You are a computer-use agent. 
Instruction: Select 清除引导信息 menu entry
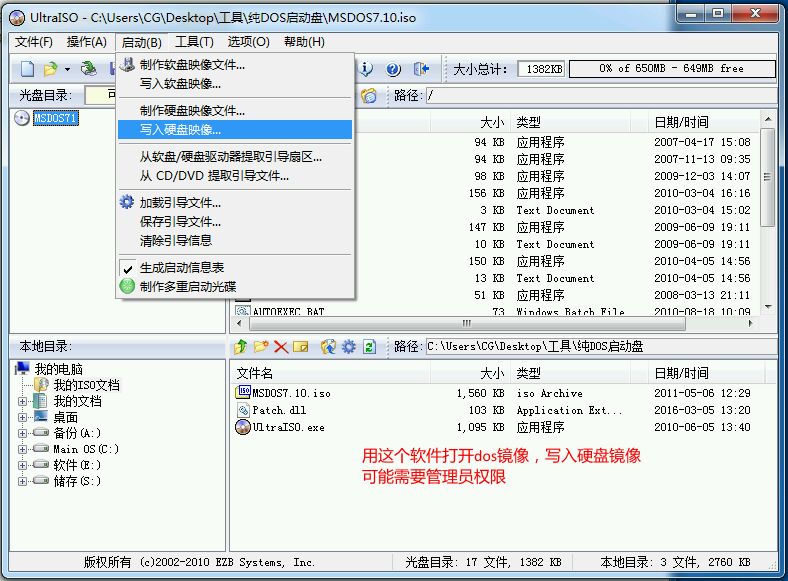pos(235,240)
